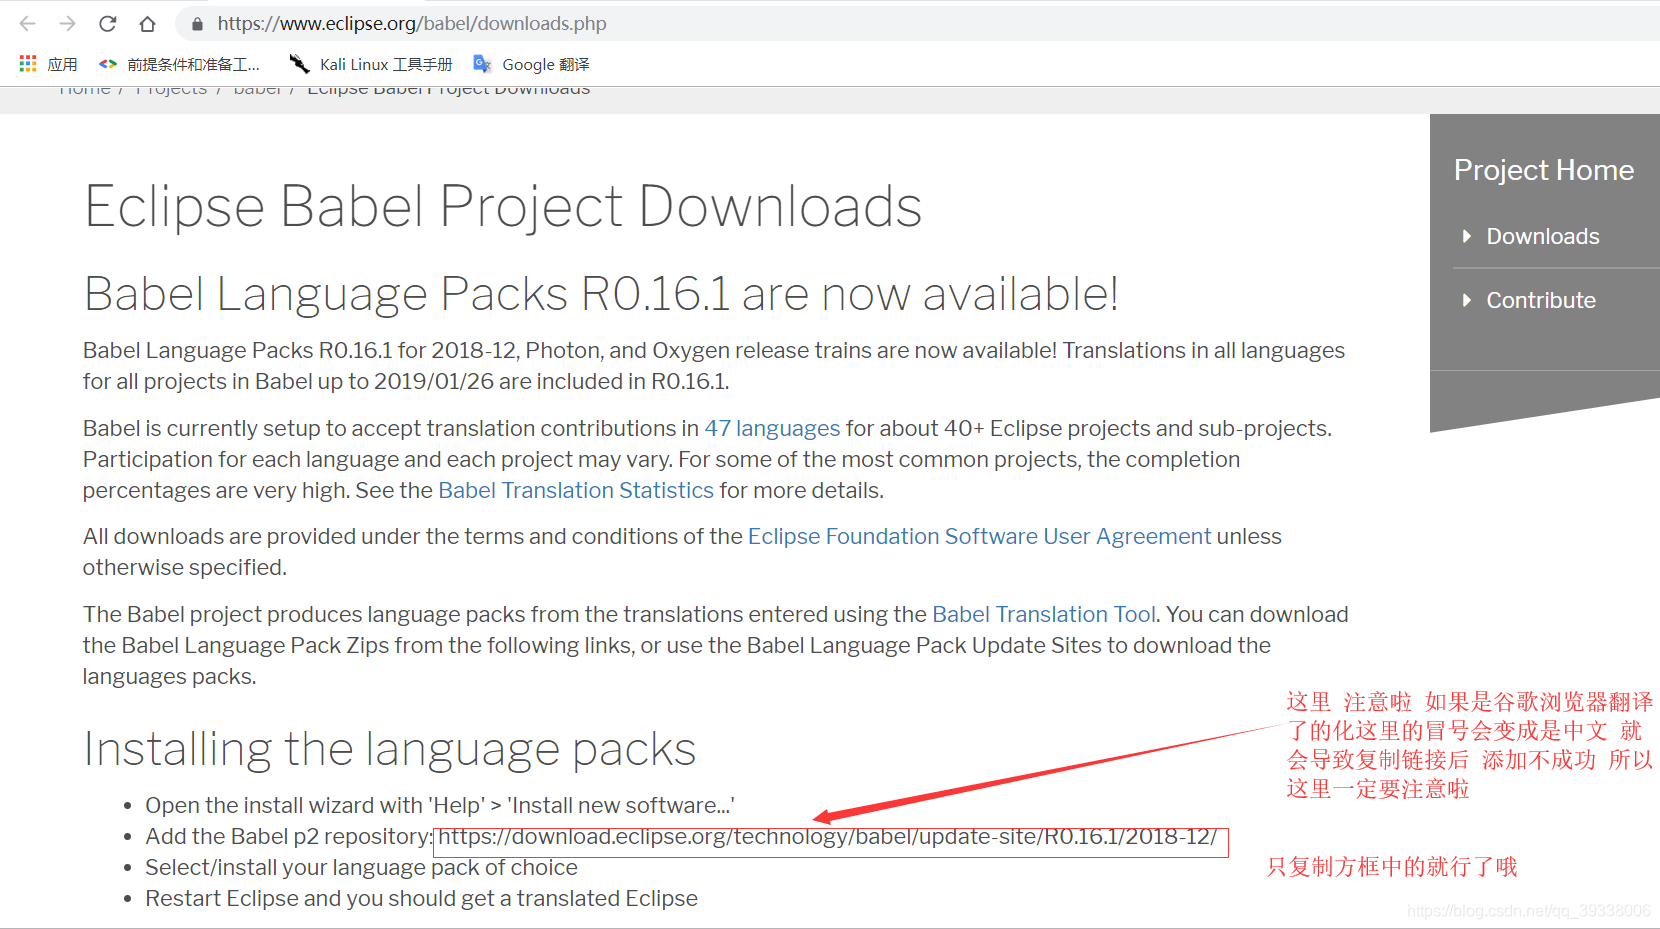The height and width of the screenshot is (929, 1660).
Task: Click the arrow beside Downloads
Action: [1467, 236]
